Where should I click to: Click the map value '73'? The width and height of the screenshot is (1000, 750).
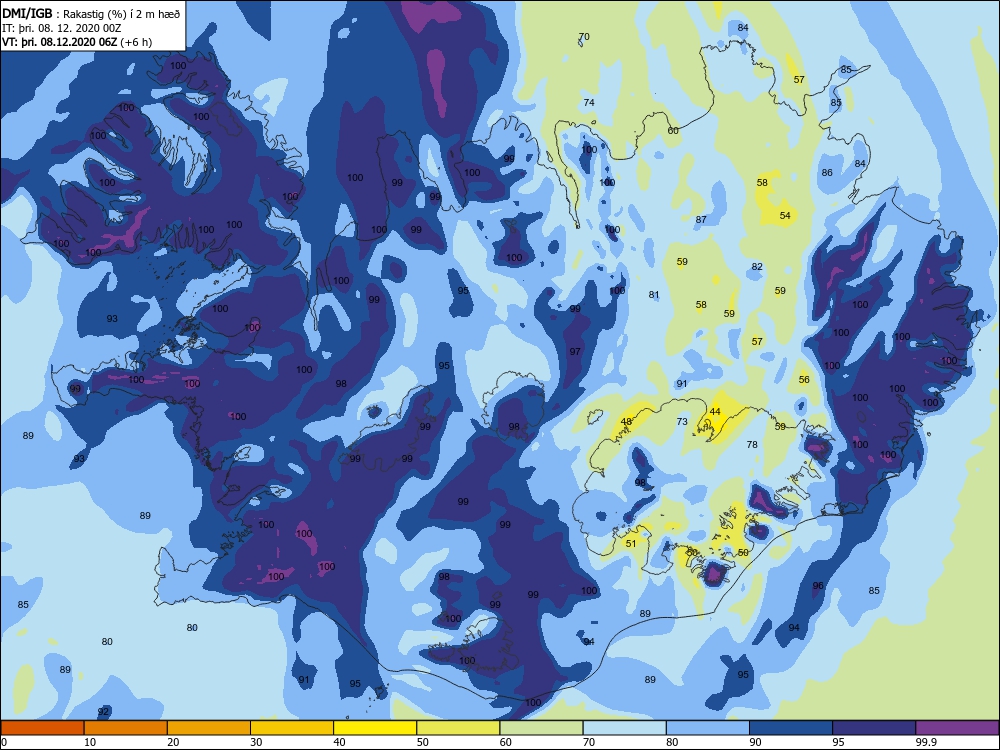click(x=682, y=422)
